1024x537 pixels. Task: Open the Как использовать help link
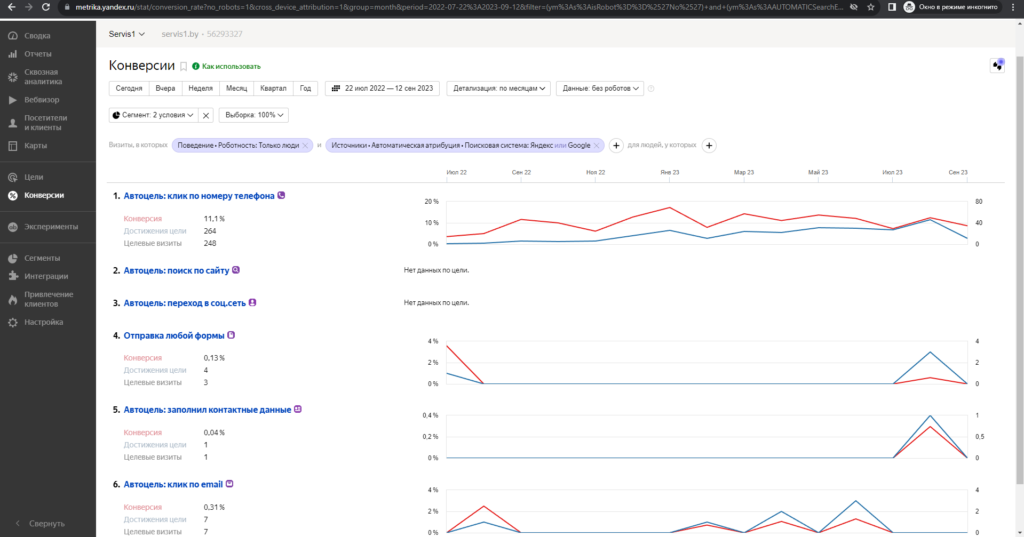coord(227,66)
